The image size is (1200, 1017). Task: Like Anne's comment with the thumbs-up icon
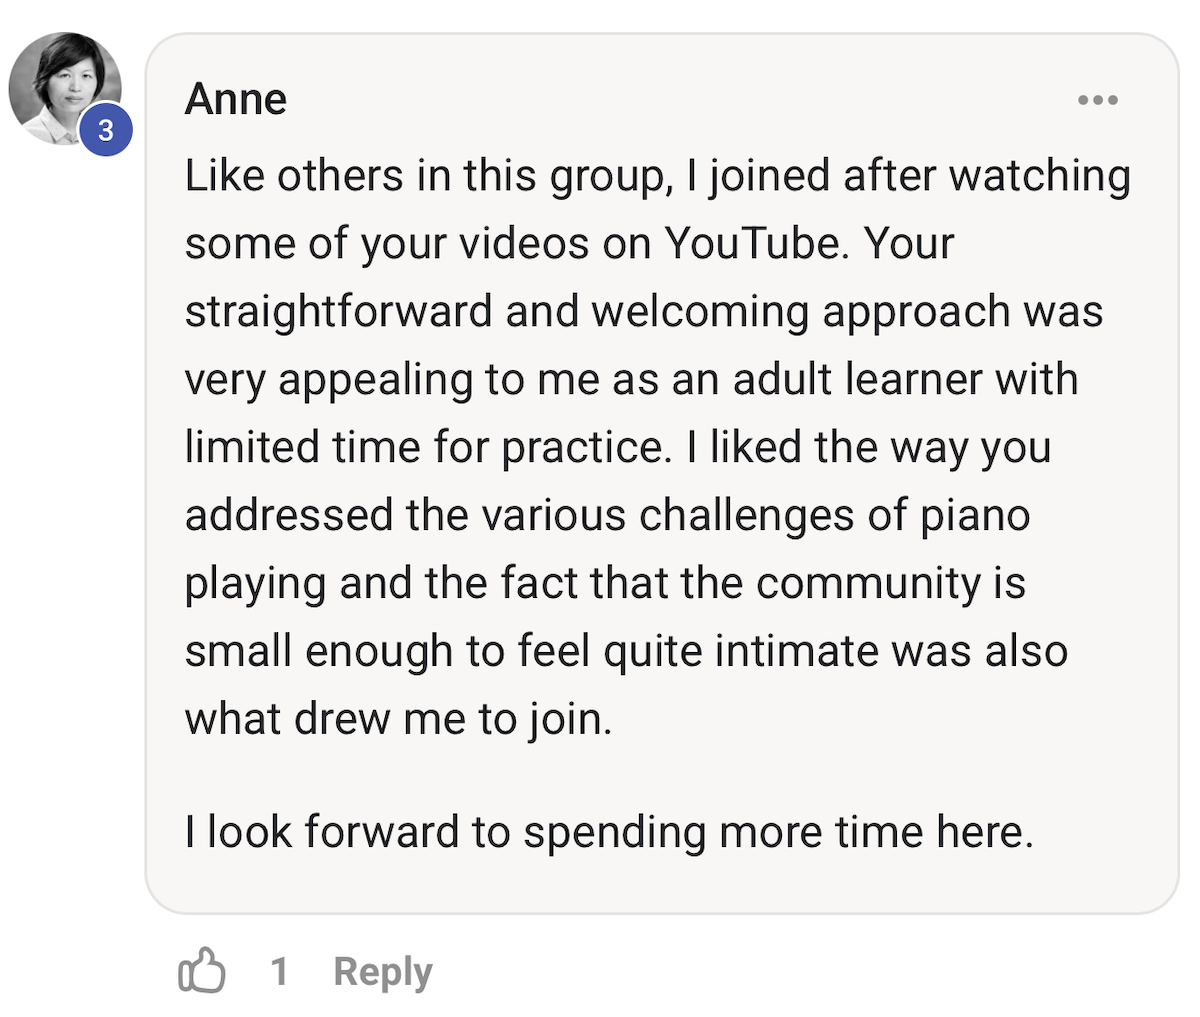pyautogui.click(x=201, y=970)
